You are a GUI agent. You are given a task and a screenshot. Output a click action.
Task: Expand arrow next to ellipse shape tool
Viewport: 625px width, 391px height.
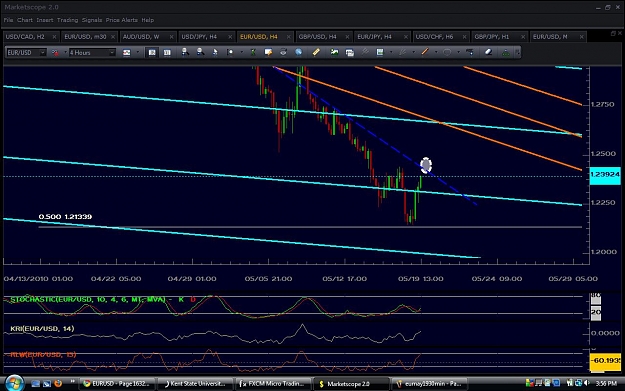pyautogui.click(x=458, y=53)
